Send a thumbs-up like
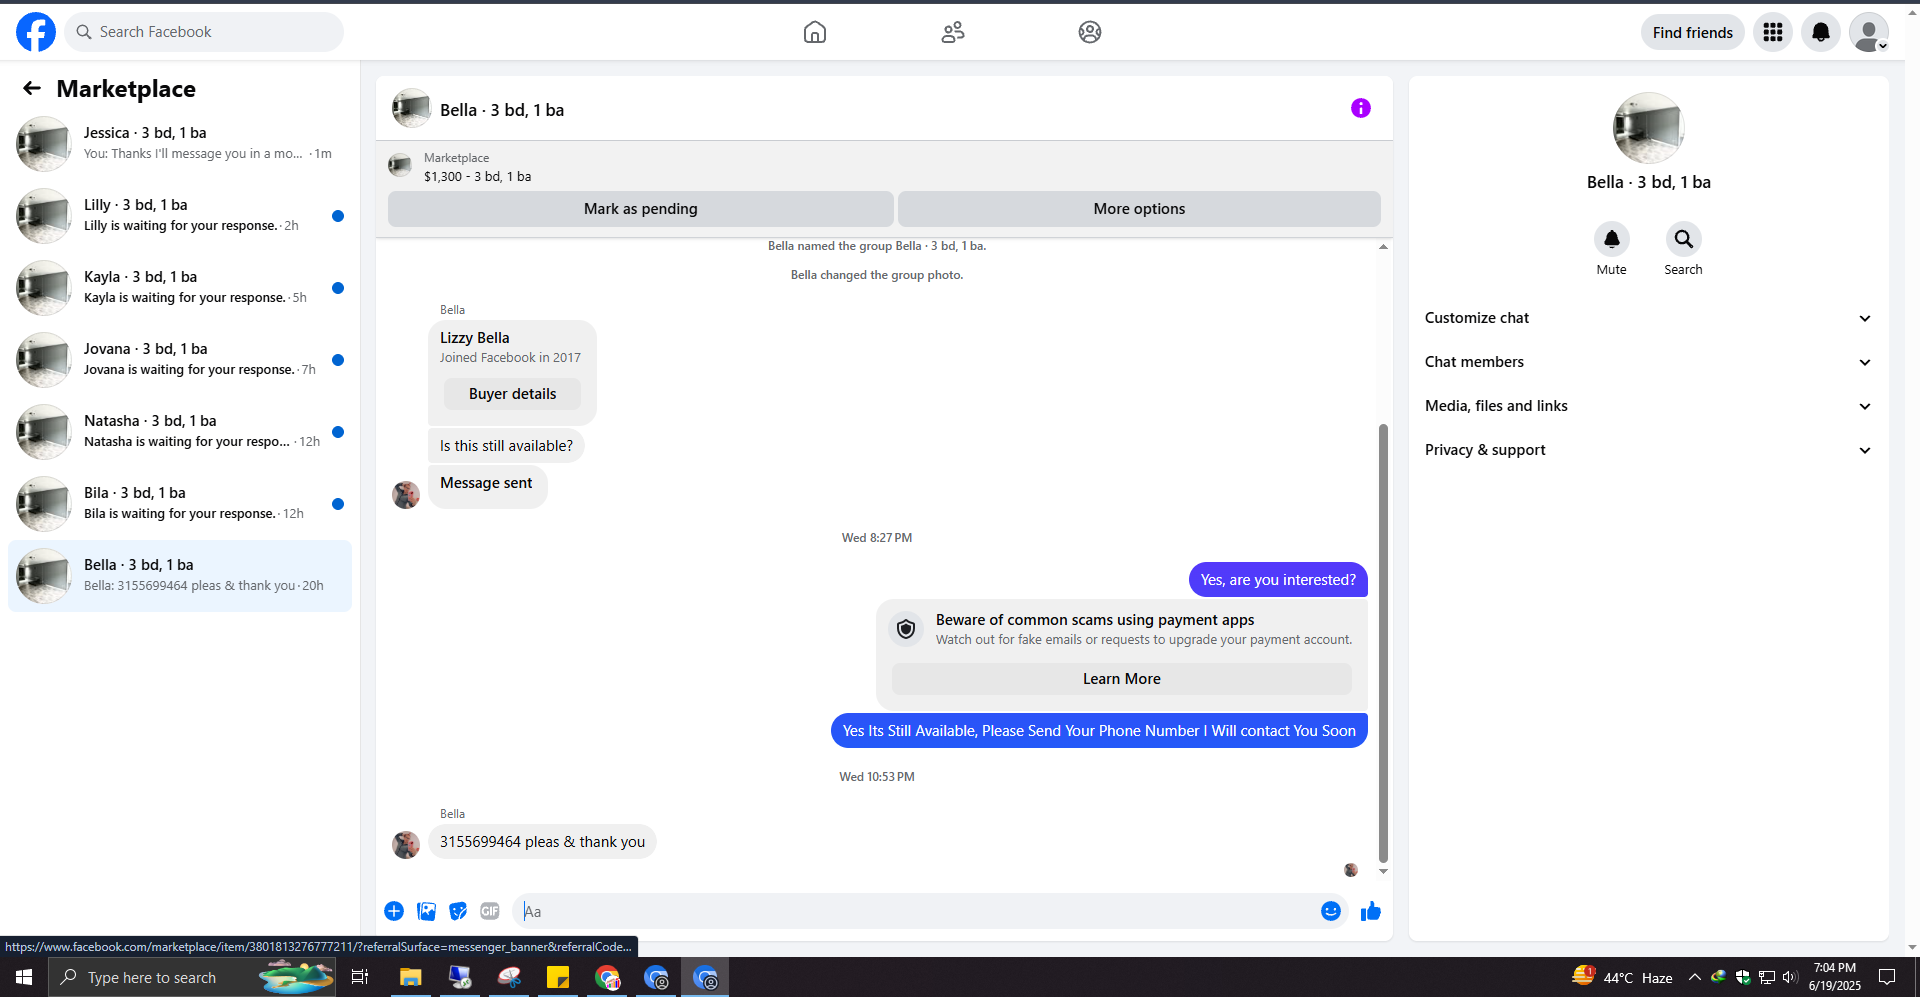Screen dimensions: 1920x997 point(1371,911)
